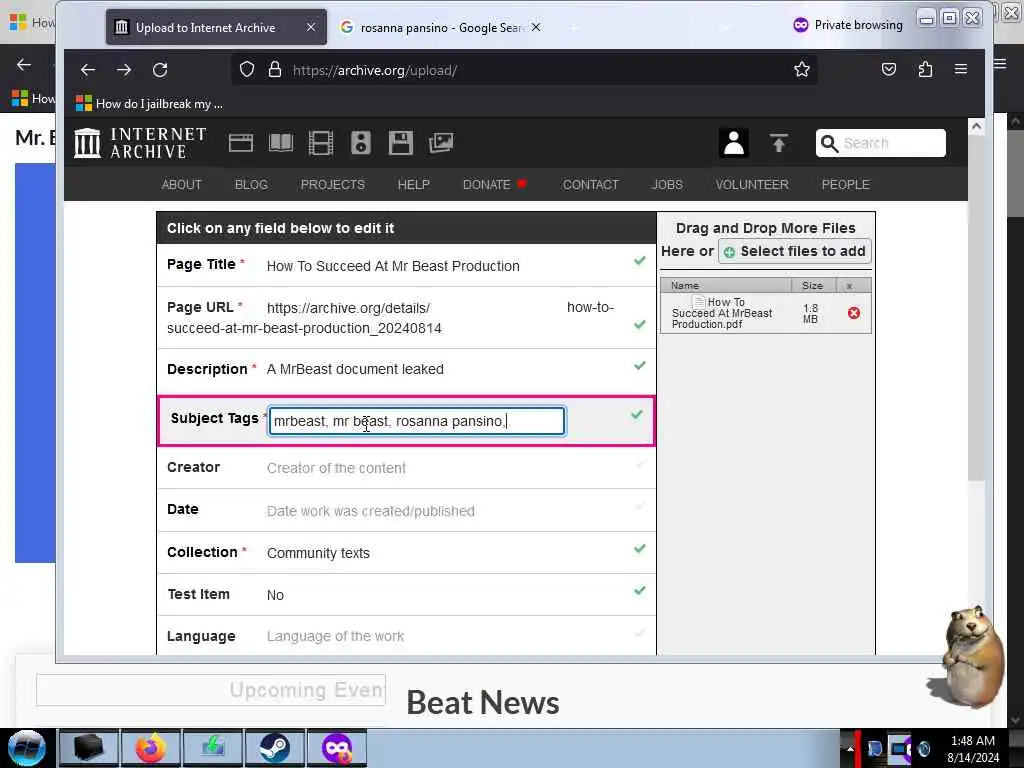
Task: Click the upload arrow icon
Action: [778, 143]
